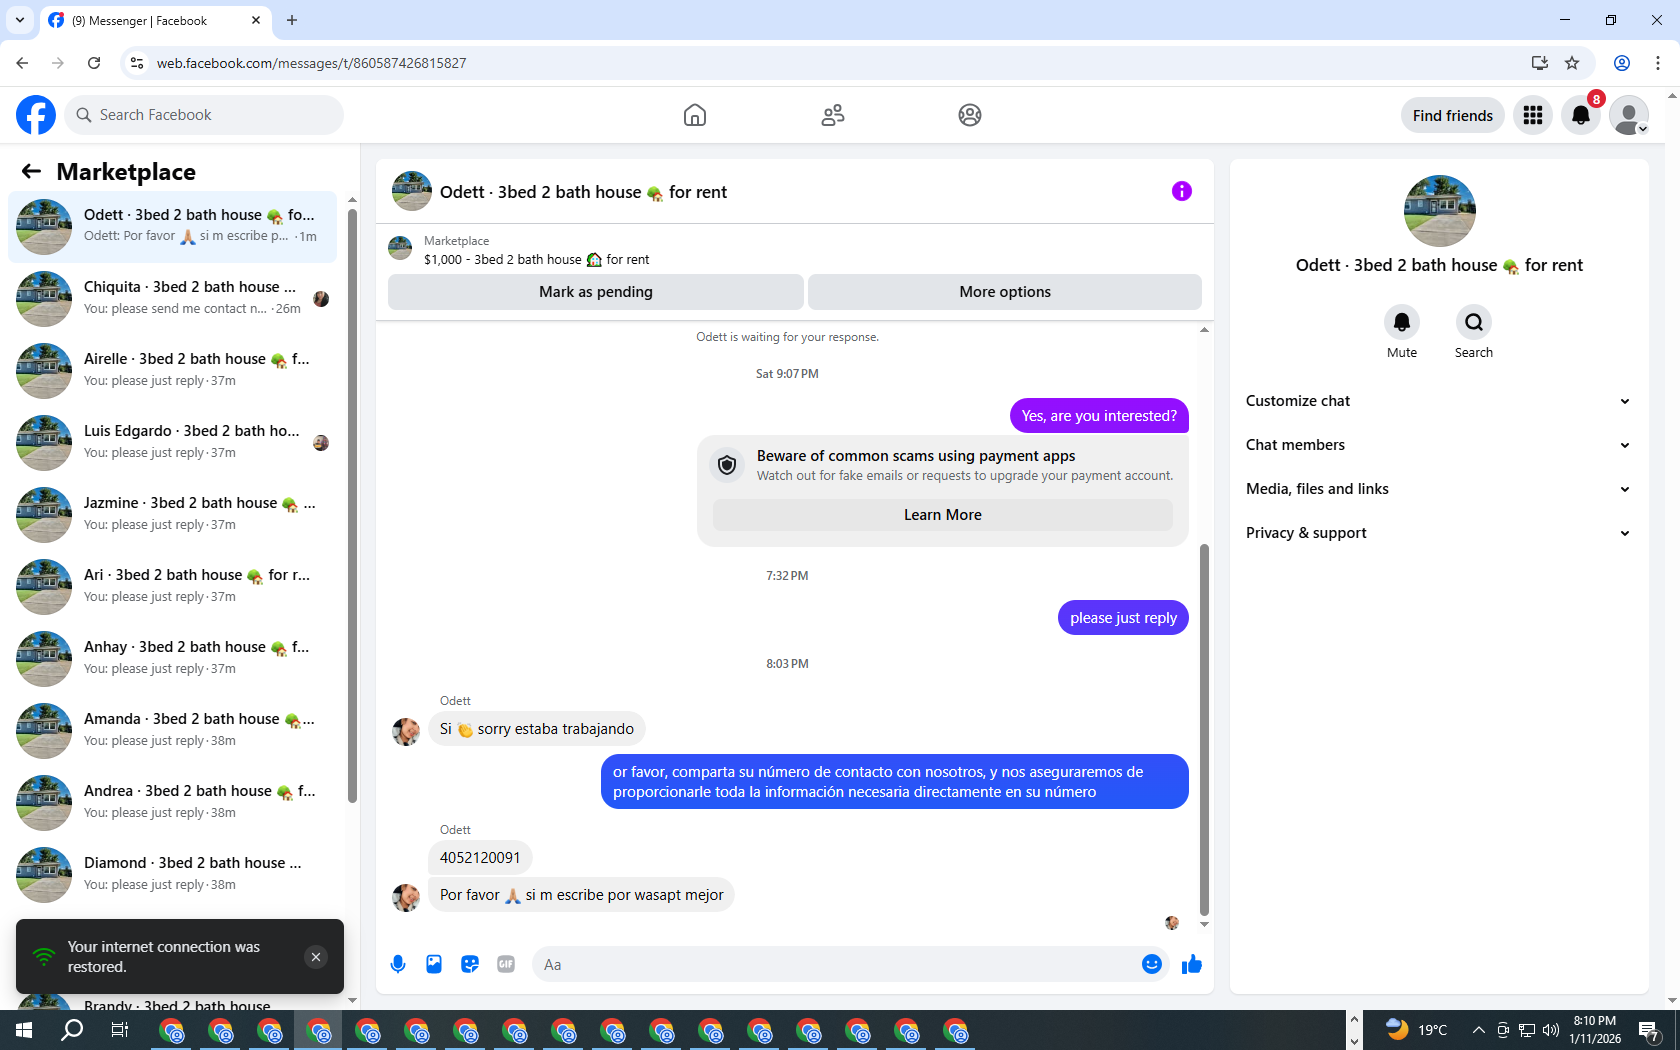1680x1050 pixels.
Task: Go back using the Marketplace back arrow
Action: [32, 171]
